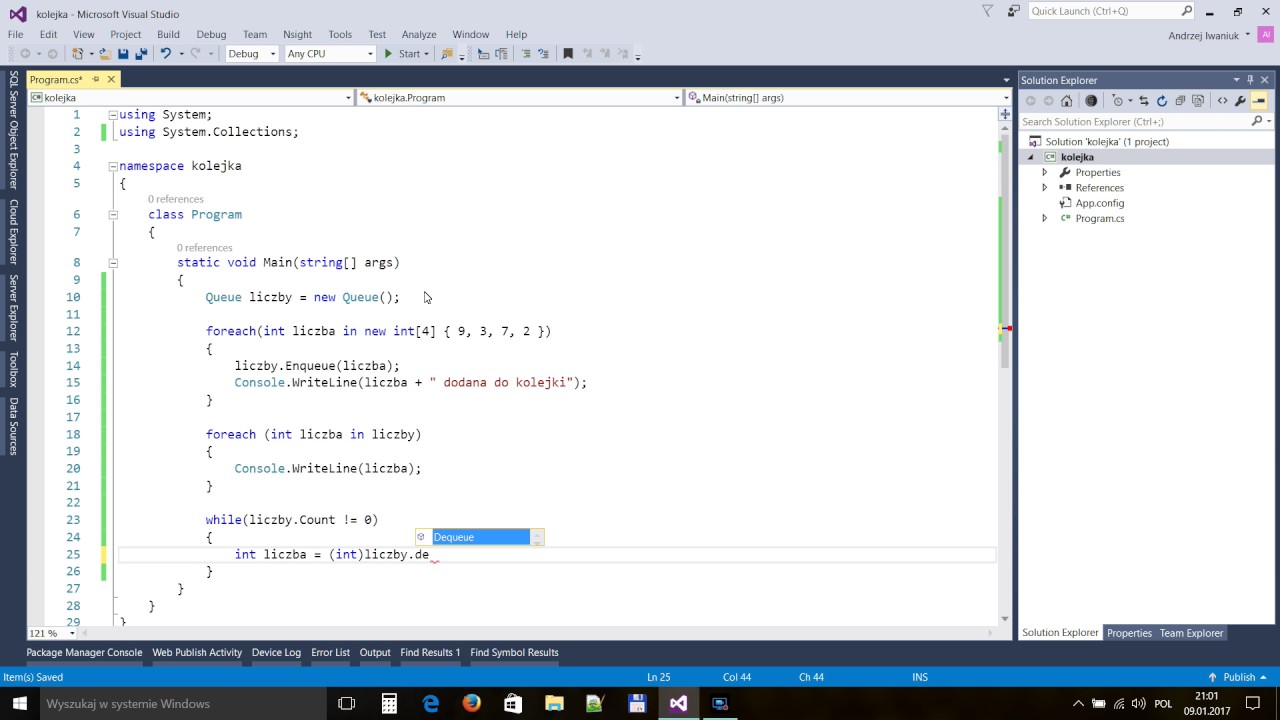Undo the last edit

click(166, 54)
